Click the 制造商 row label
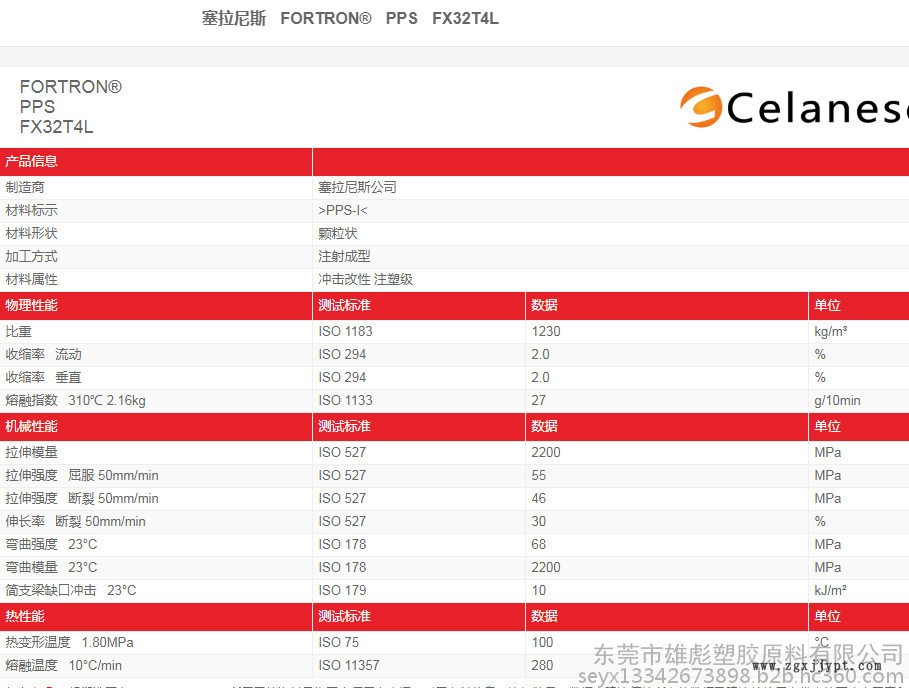Image resolution: width=909 pixels, height=688 pixels. pyautogui.click(x=25, y=187)
